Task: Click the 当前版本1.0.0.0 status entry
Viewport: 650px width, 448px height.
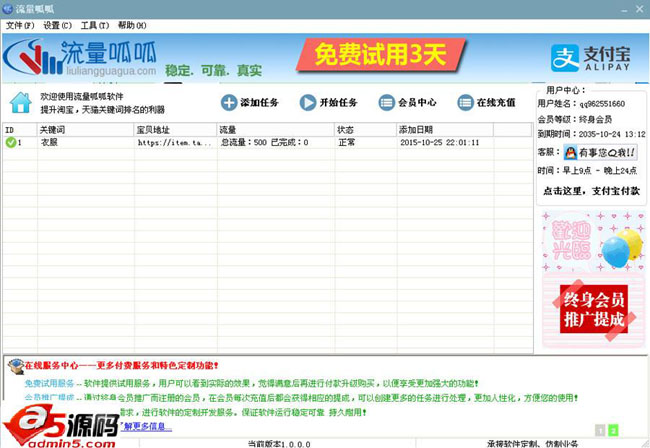Action: pos(279,444)
